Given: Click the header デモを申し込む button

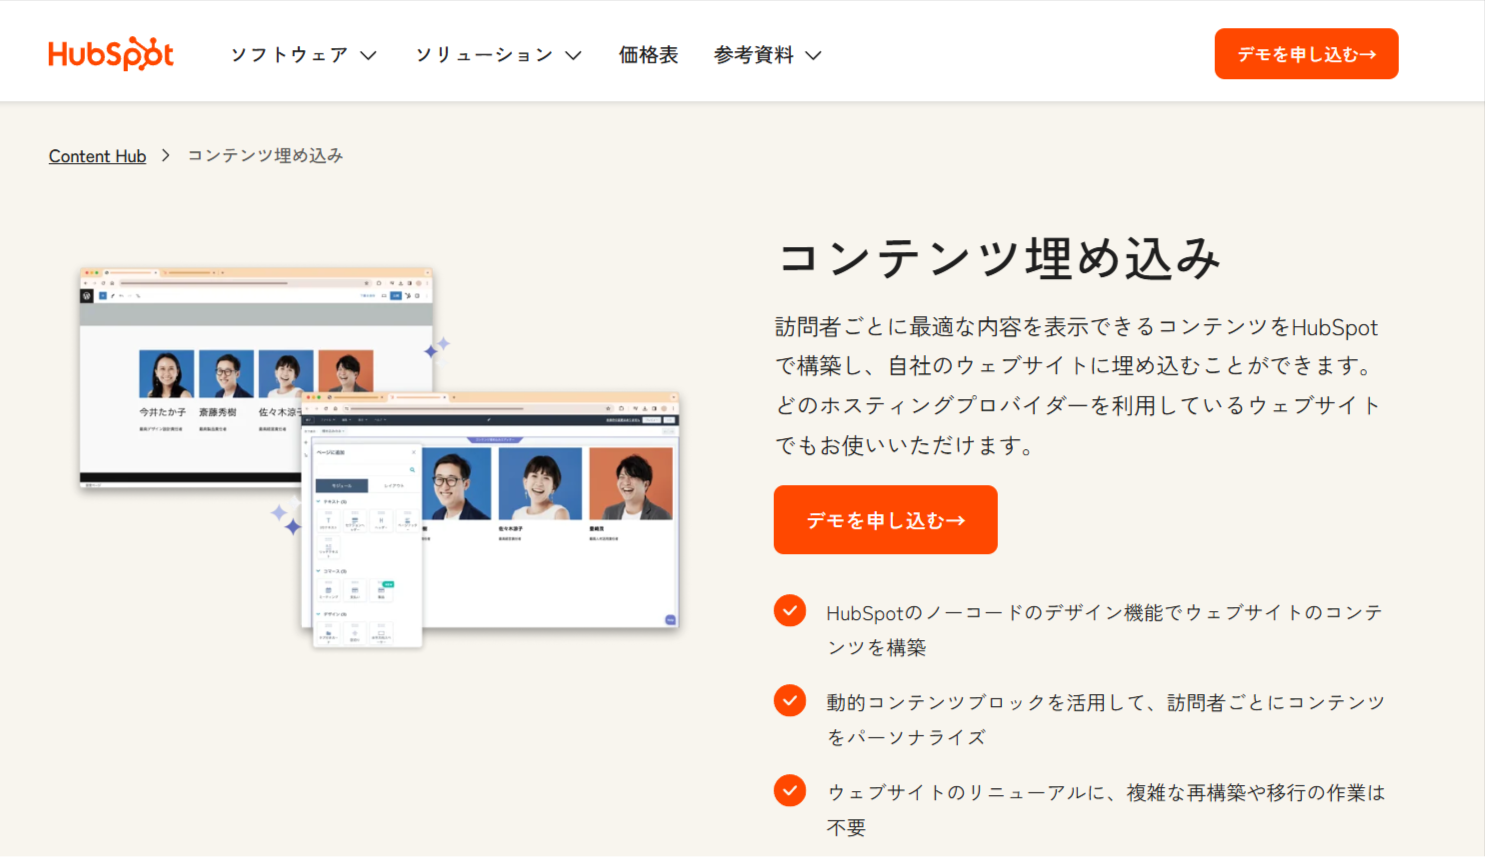Looking at the screenshot, I should pos(1306,54).
